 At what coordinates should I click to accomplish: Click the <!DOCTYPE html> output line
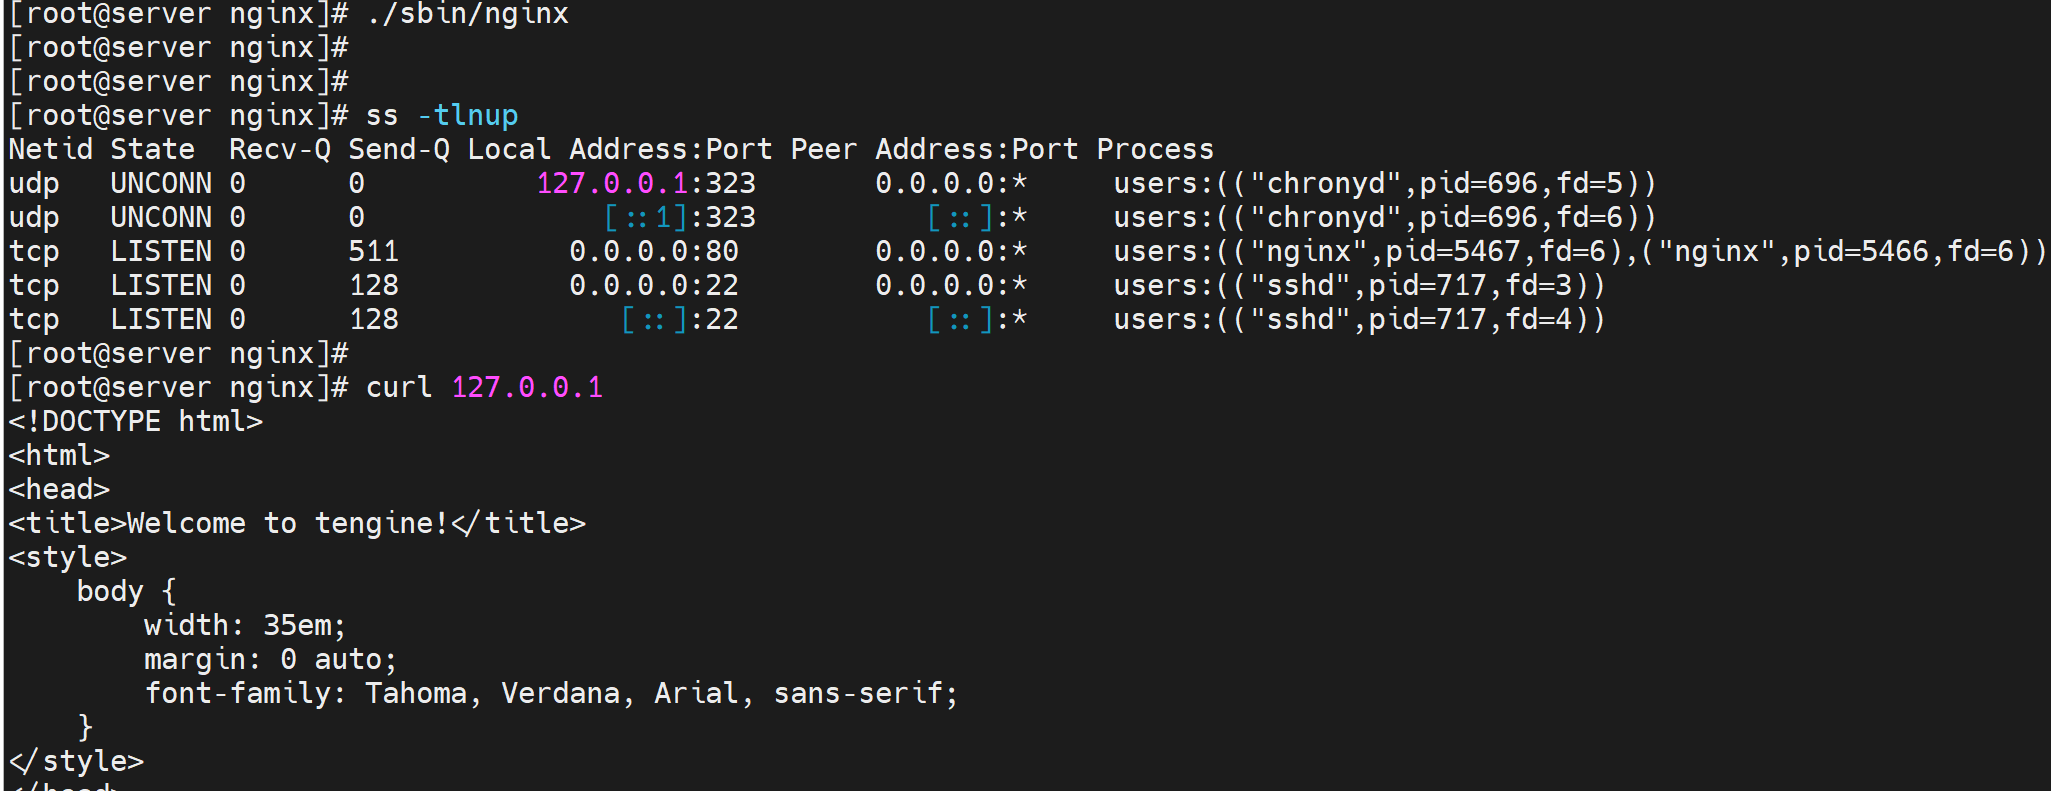click(135, 422)
